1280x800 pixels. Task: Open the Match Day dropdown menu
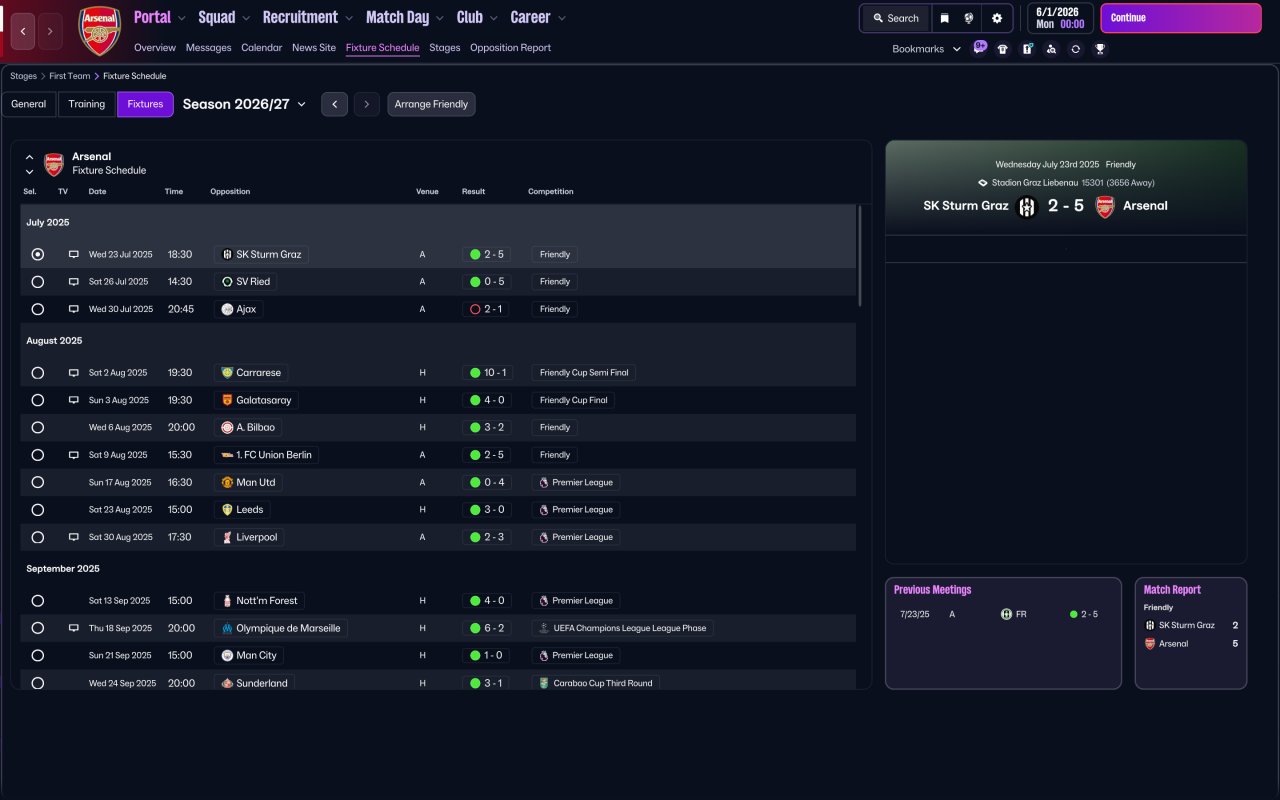[x=405, y=17]
